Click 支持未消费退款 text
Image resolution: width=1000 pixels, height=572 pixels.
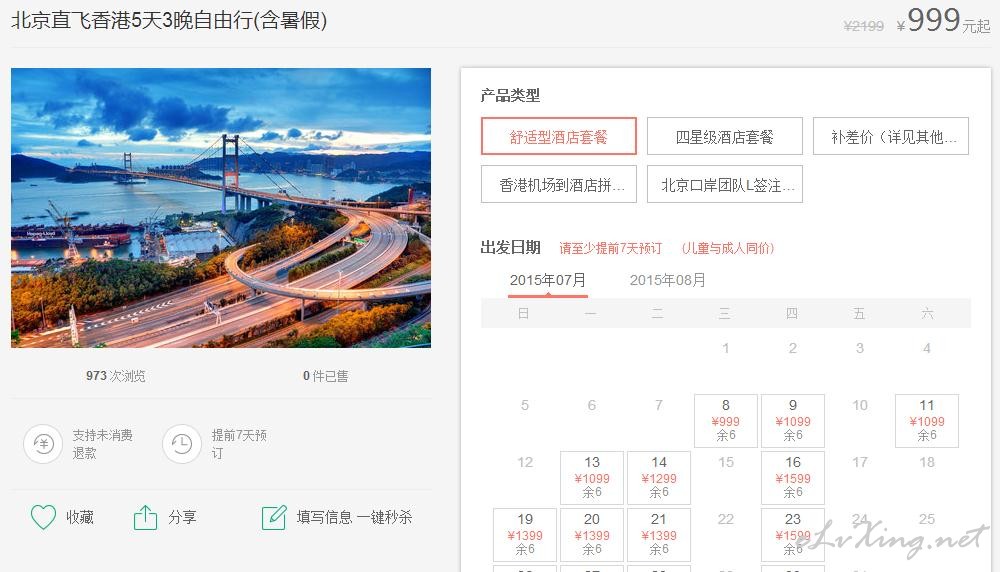(x=102, y=444)
